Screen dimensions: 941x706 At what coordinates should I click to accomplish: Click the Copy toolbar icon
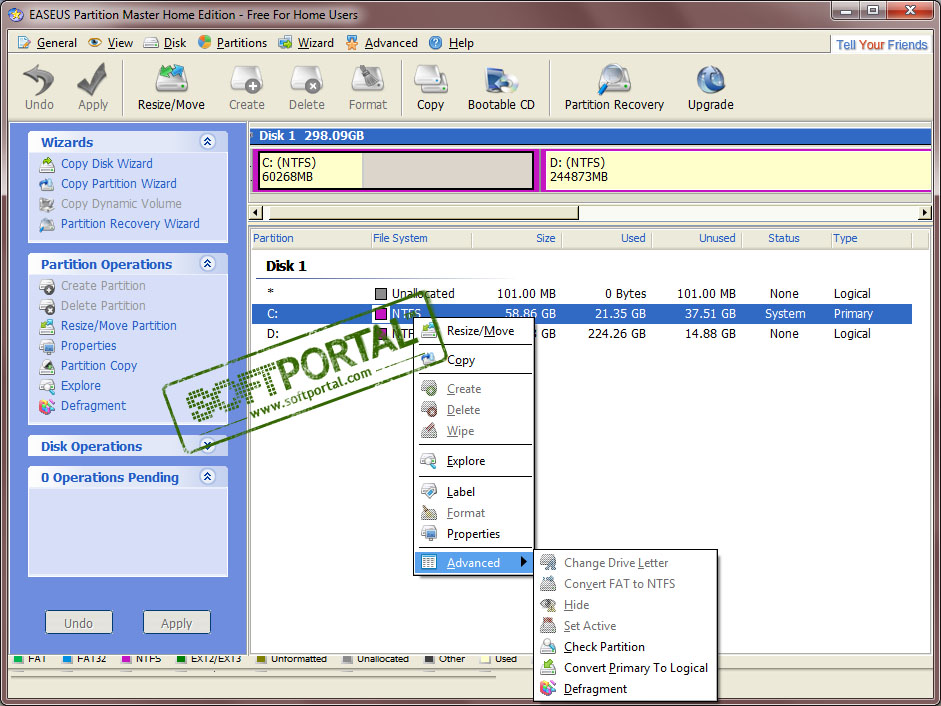pyautogui.click(x=430, y=87)
